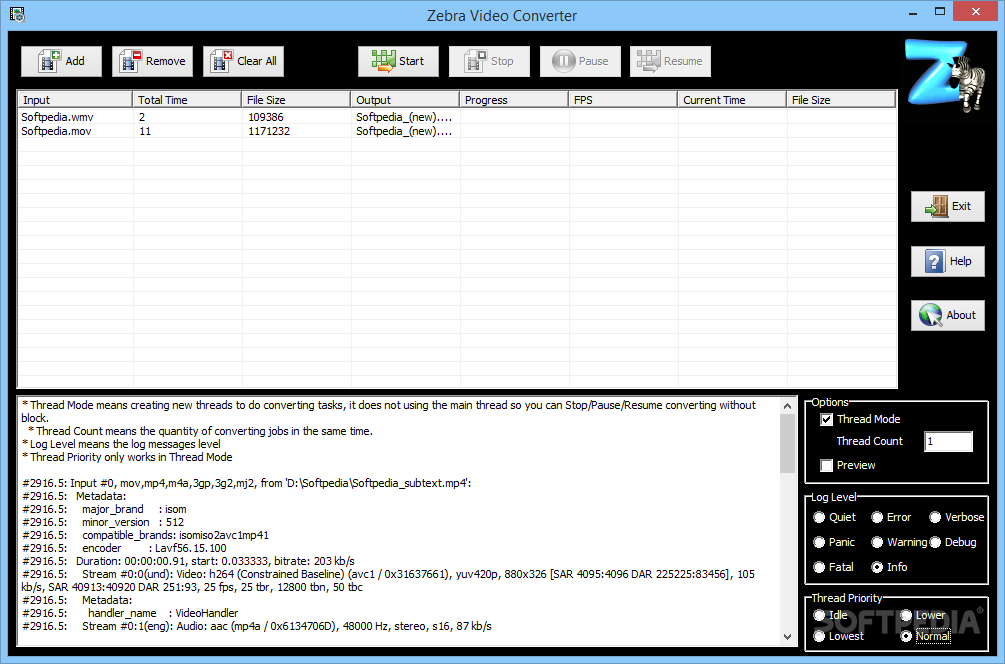The image size is (1005, 664).
Task: Exit the application via Exit button
Action: [x=947, y=206]
